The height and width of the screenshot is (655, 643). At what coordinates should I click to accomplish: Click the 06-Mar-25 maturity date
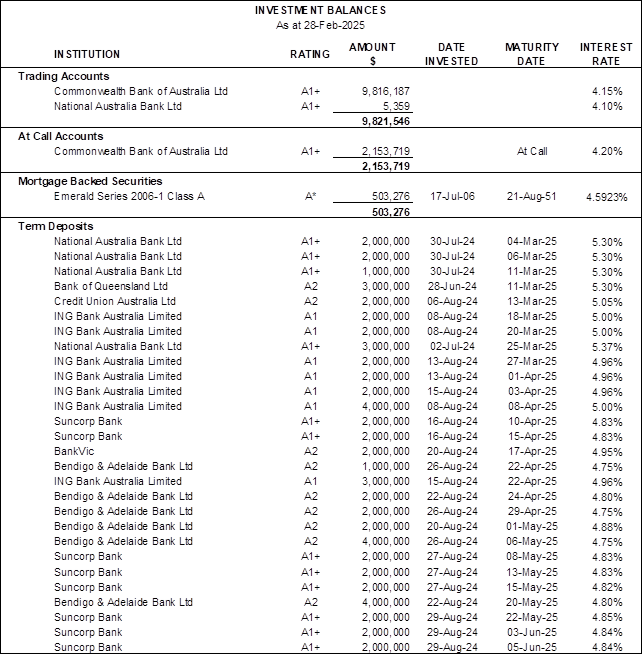[532, 256]
